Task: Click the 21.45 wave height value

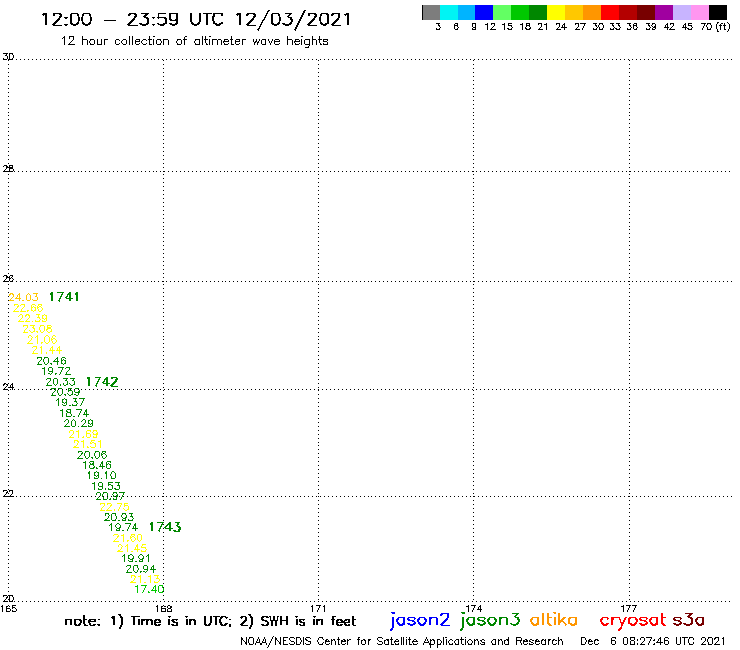Action: tap(132, 548)
